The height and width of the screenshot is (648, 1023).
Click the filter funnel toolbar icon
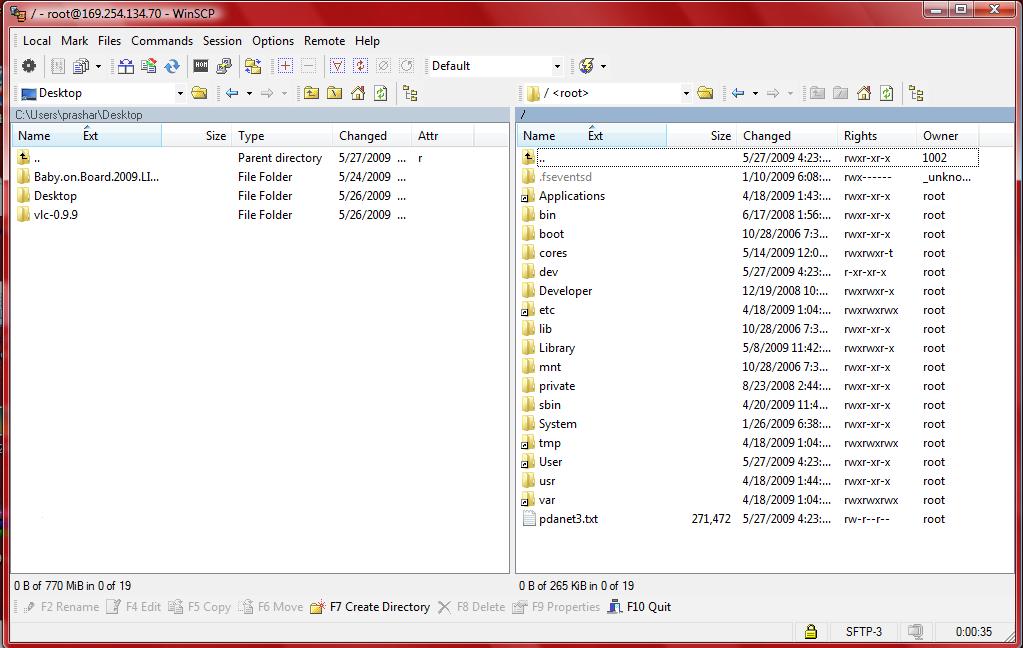[337, 66]
